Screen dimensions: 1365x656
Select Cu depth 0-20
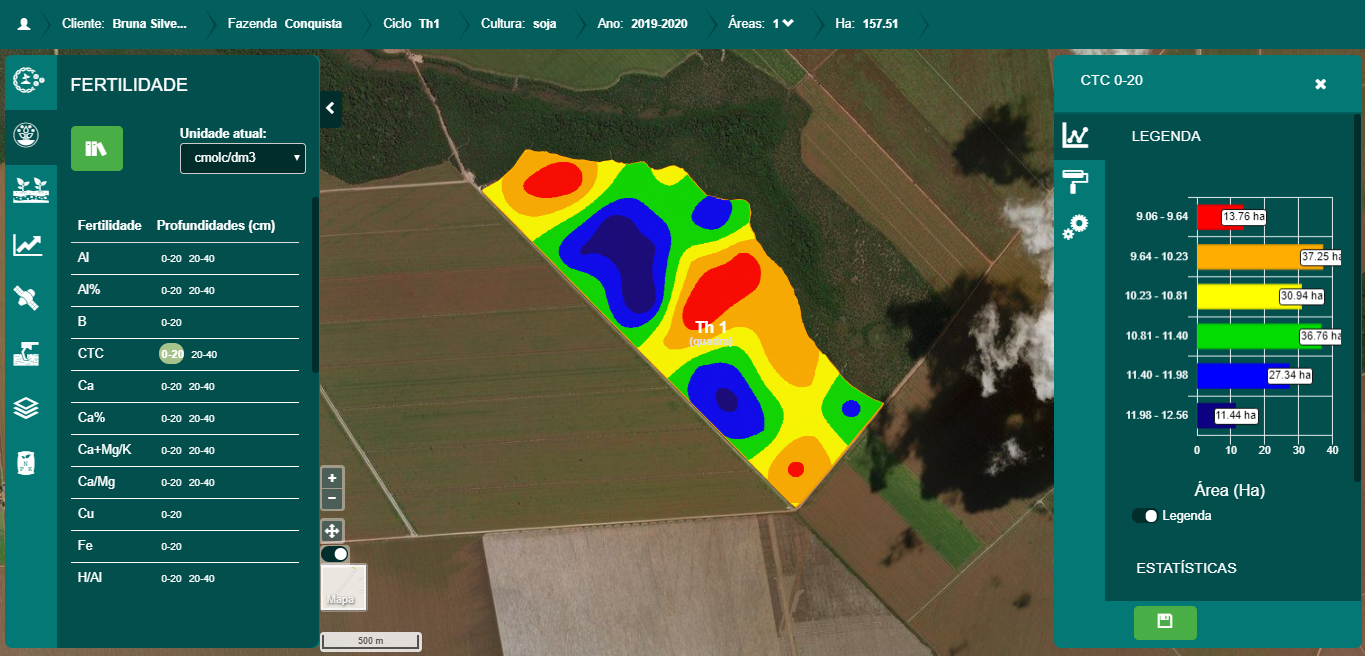coord(171,515)
